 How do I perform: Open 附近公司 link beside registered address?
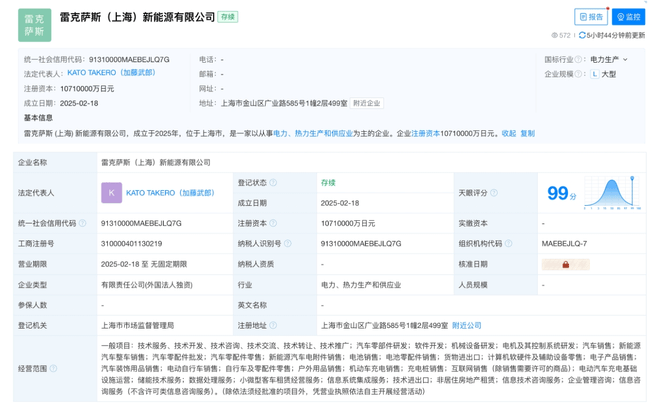click(467, 326)
